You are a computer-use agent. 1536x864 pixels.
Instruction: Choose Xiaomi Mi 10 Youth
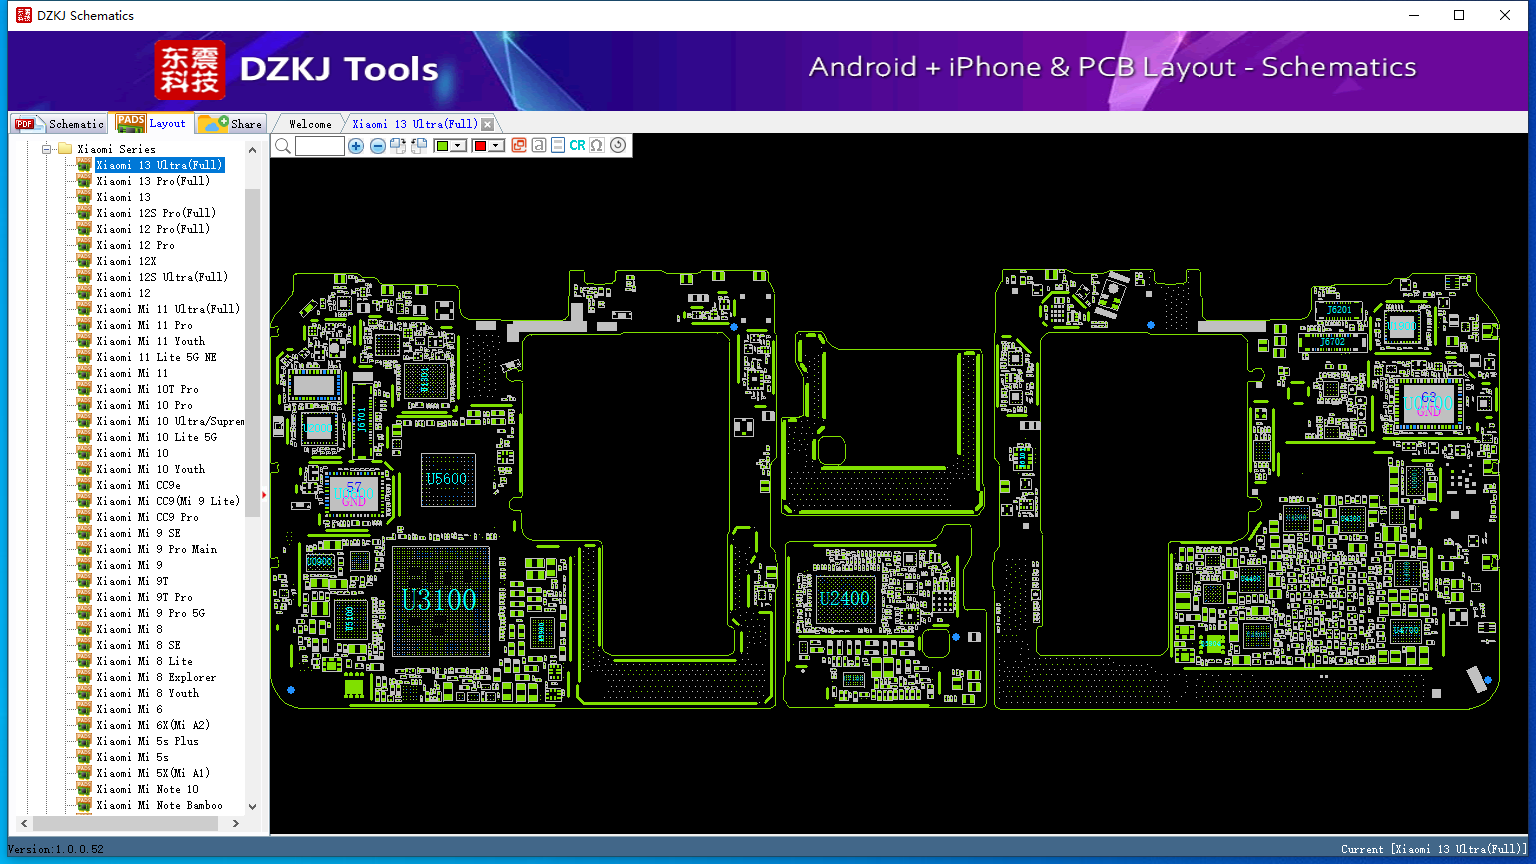click(150, 469)
